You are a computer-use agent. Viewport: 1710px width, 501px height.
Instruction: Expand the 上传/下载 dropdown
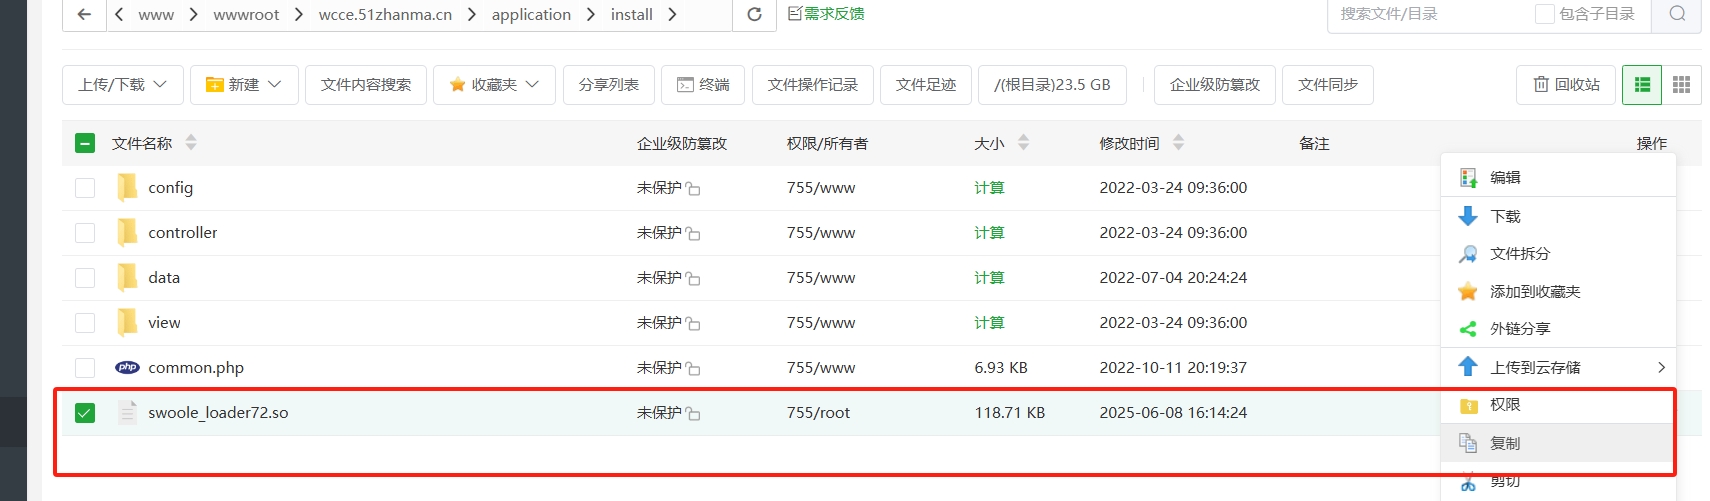pos(122,85)
